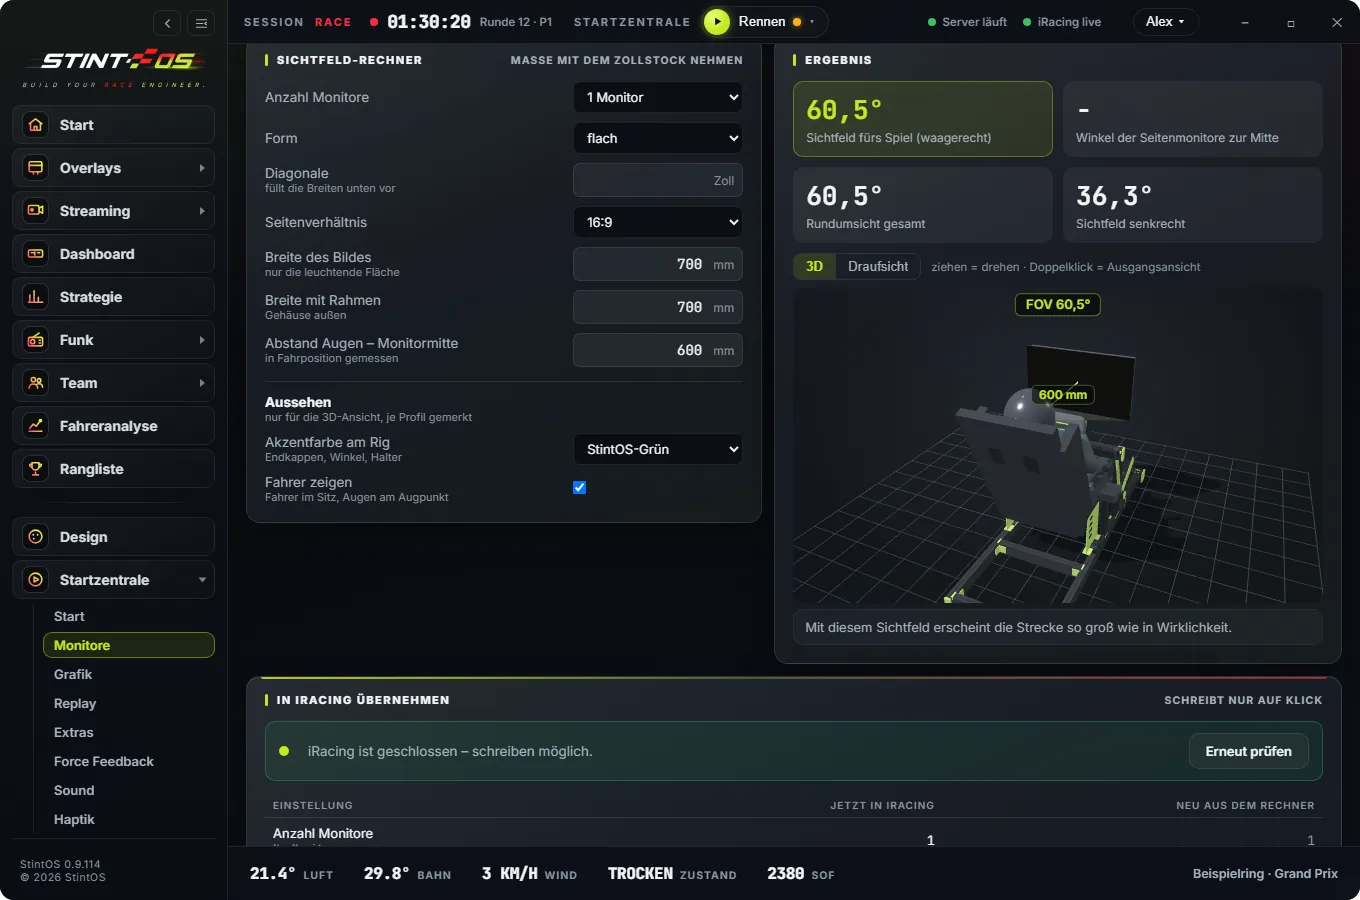Click the green Rennen play button

click(x=717, y=22)
